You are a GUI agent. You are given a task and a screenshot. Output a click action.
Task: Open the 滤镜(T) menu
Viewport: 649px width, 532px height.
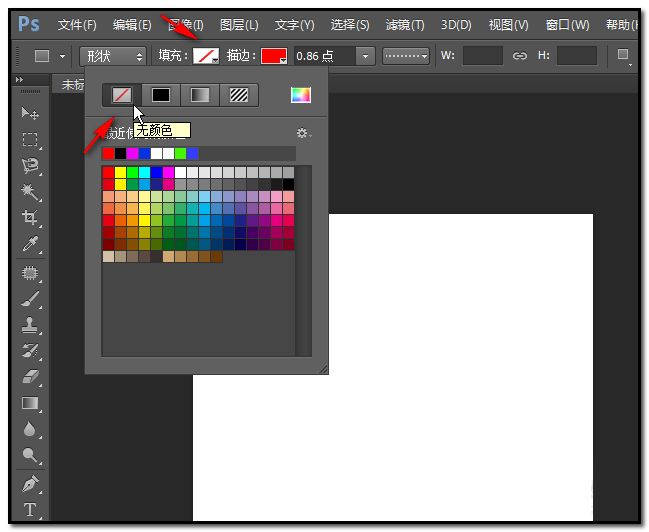[x=404, y=24]
